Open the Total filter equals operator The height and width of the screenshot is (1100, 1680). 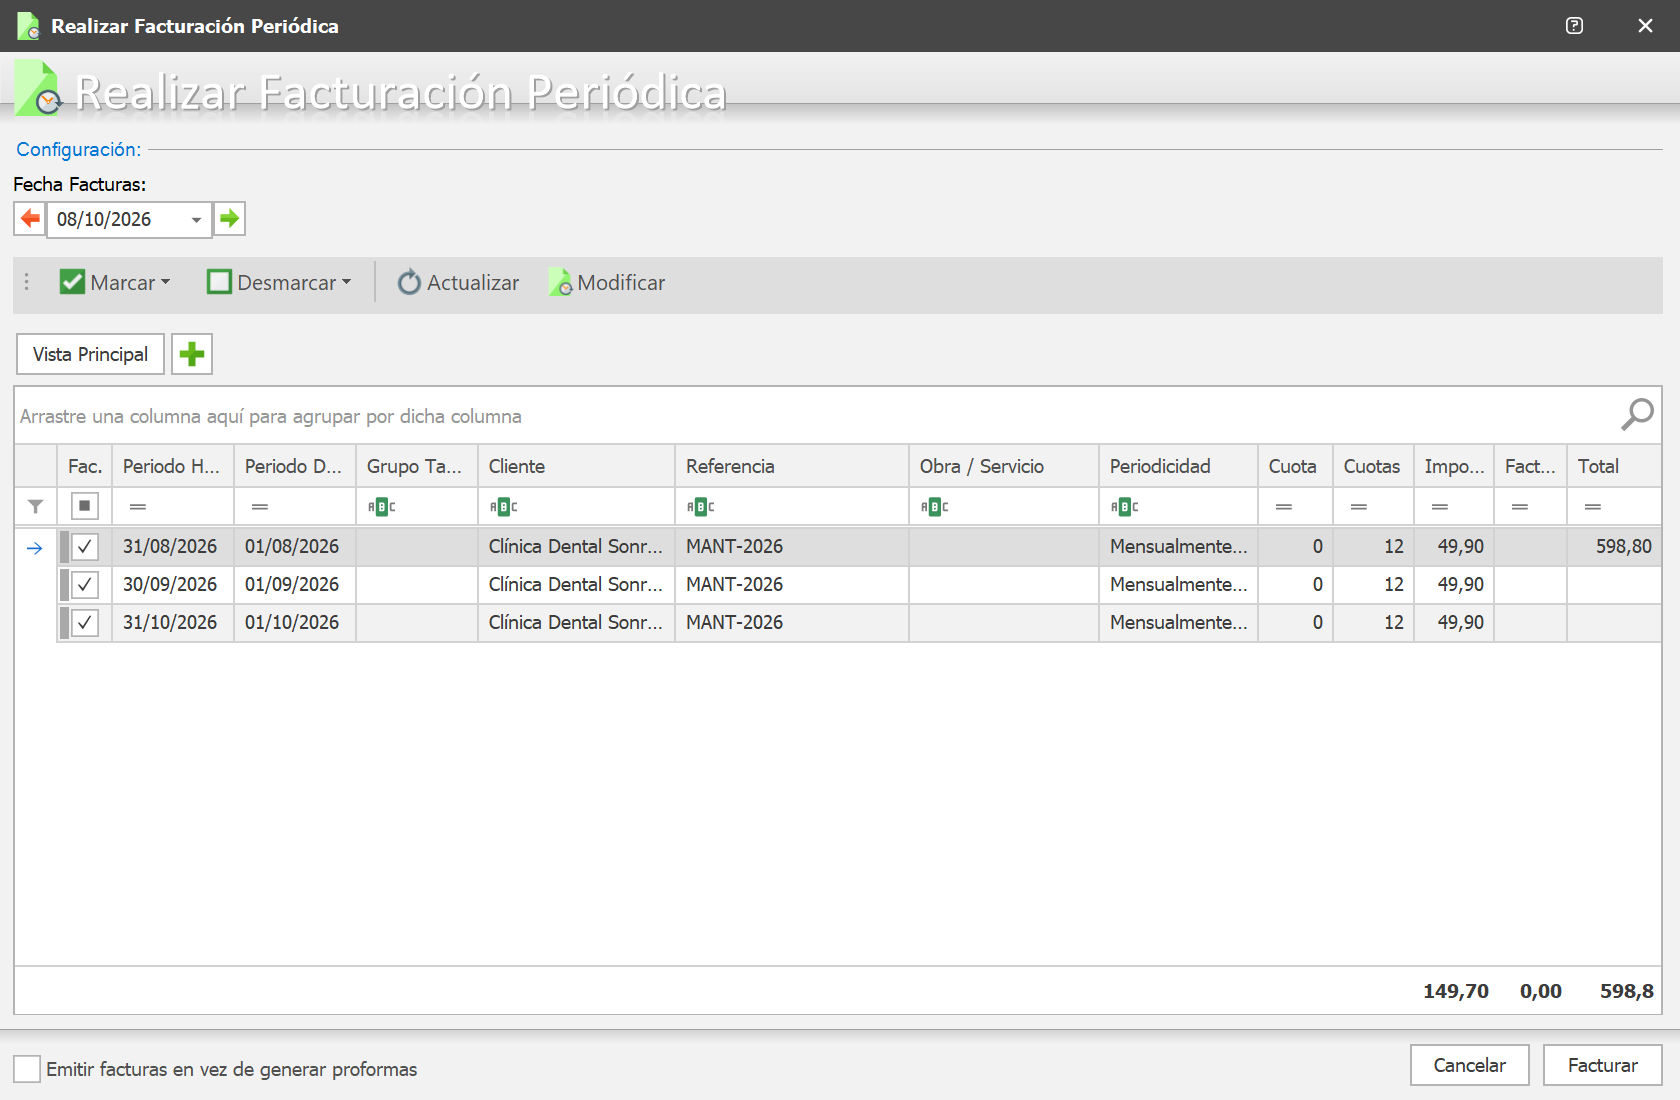tap(1593, 507)
